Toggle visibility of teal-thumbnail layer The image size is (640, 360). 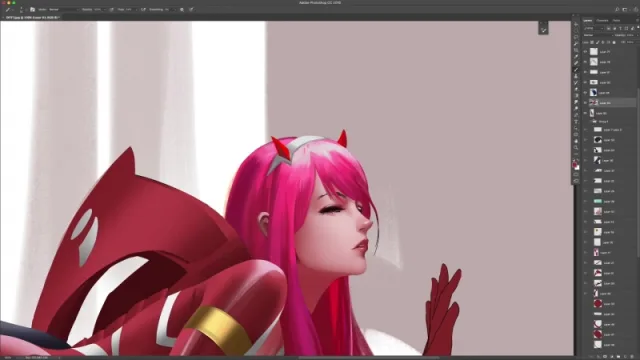[585, 201]
